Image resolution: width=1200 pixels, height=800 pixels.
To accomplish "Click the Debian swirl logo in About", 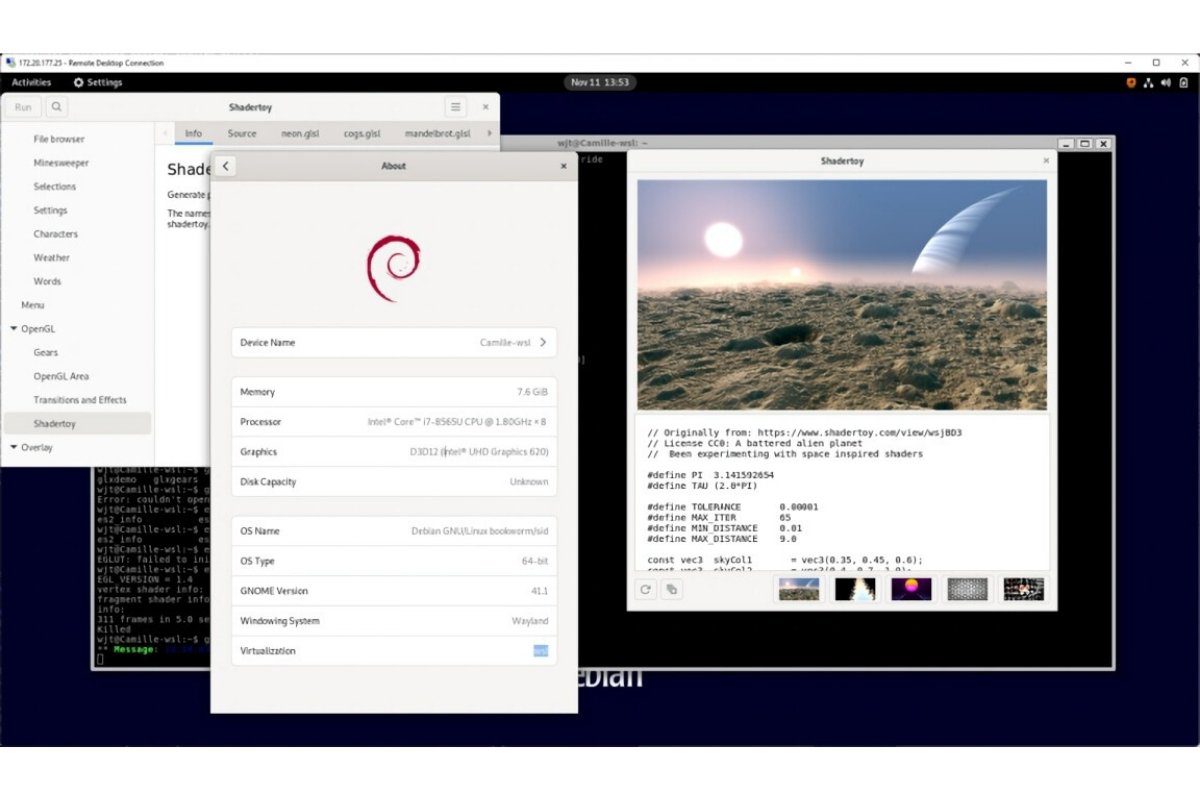I will 393,267.
